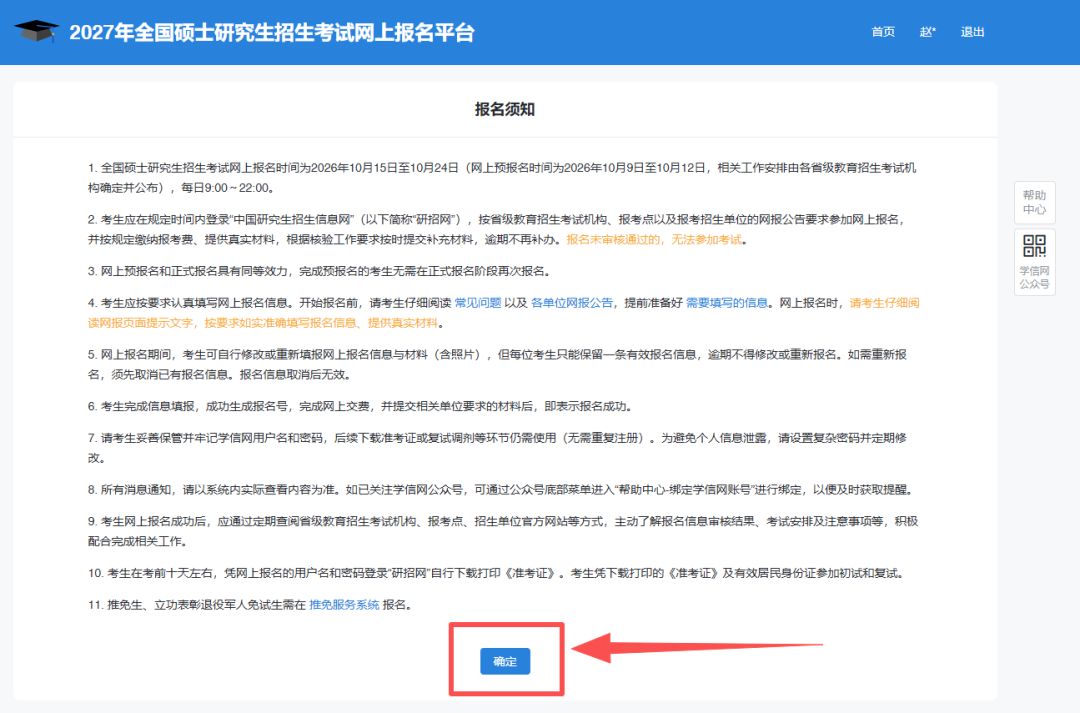
Task: Click 退出 to log out
Action: tap(973, 32)
